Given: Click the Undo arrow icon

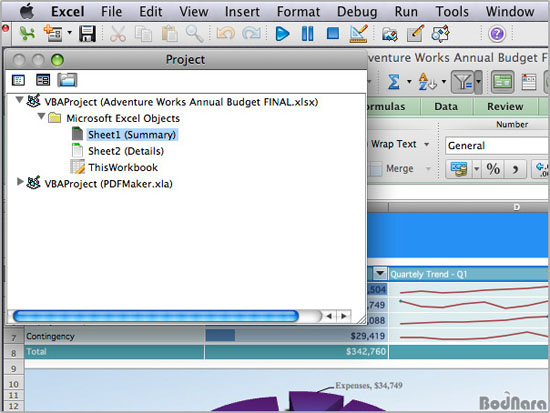Looking at the screenshot, I should coord(225,34).
